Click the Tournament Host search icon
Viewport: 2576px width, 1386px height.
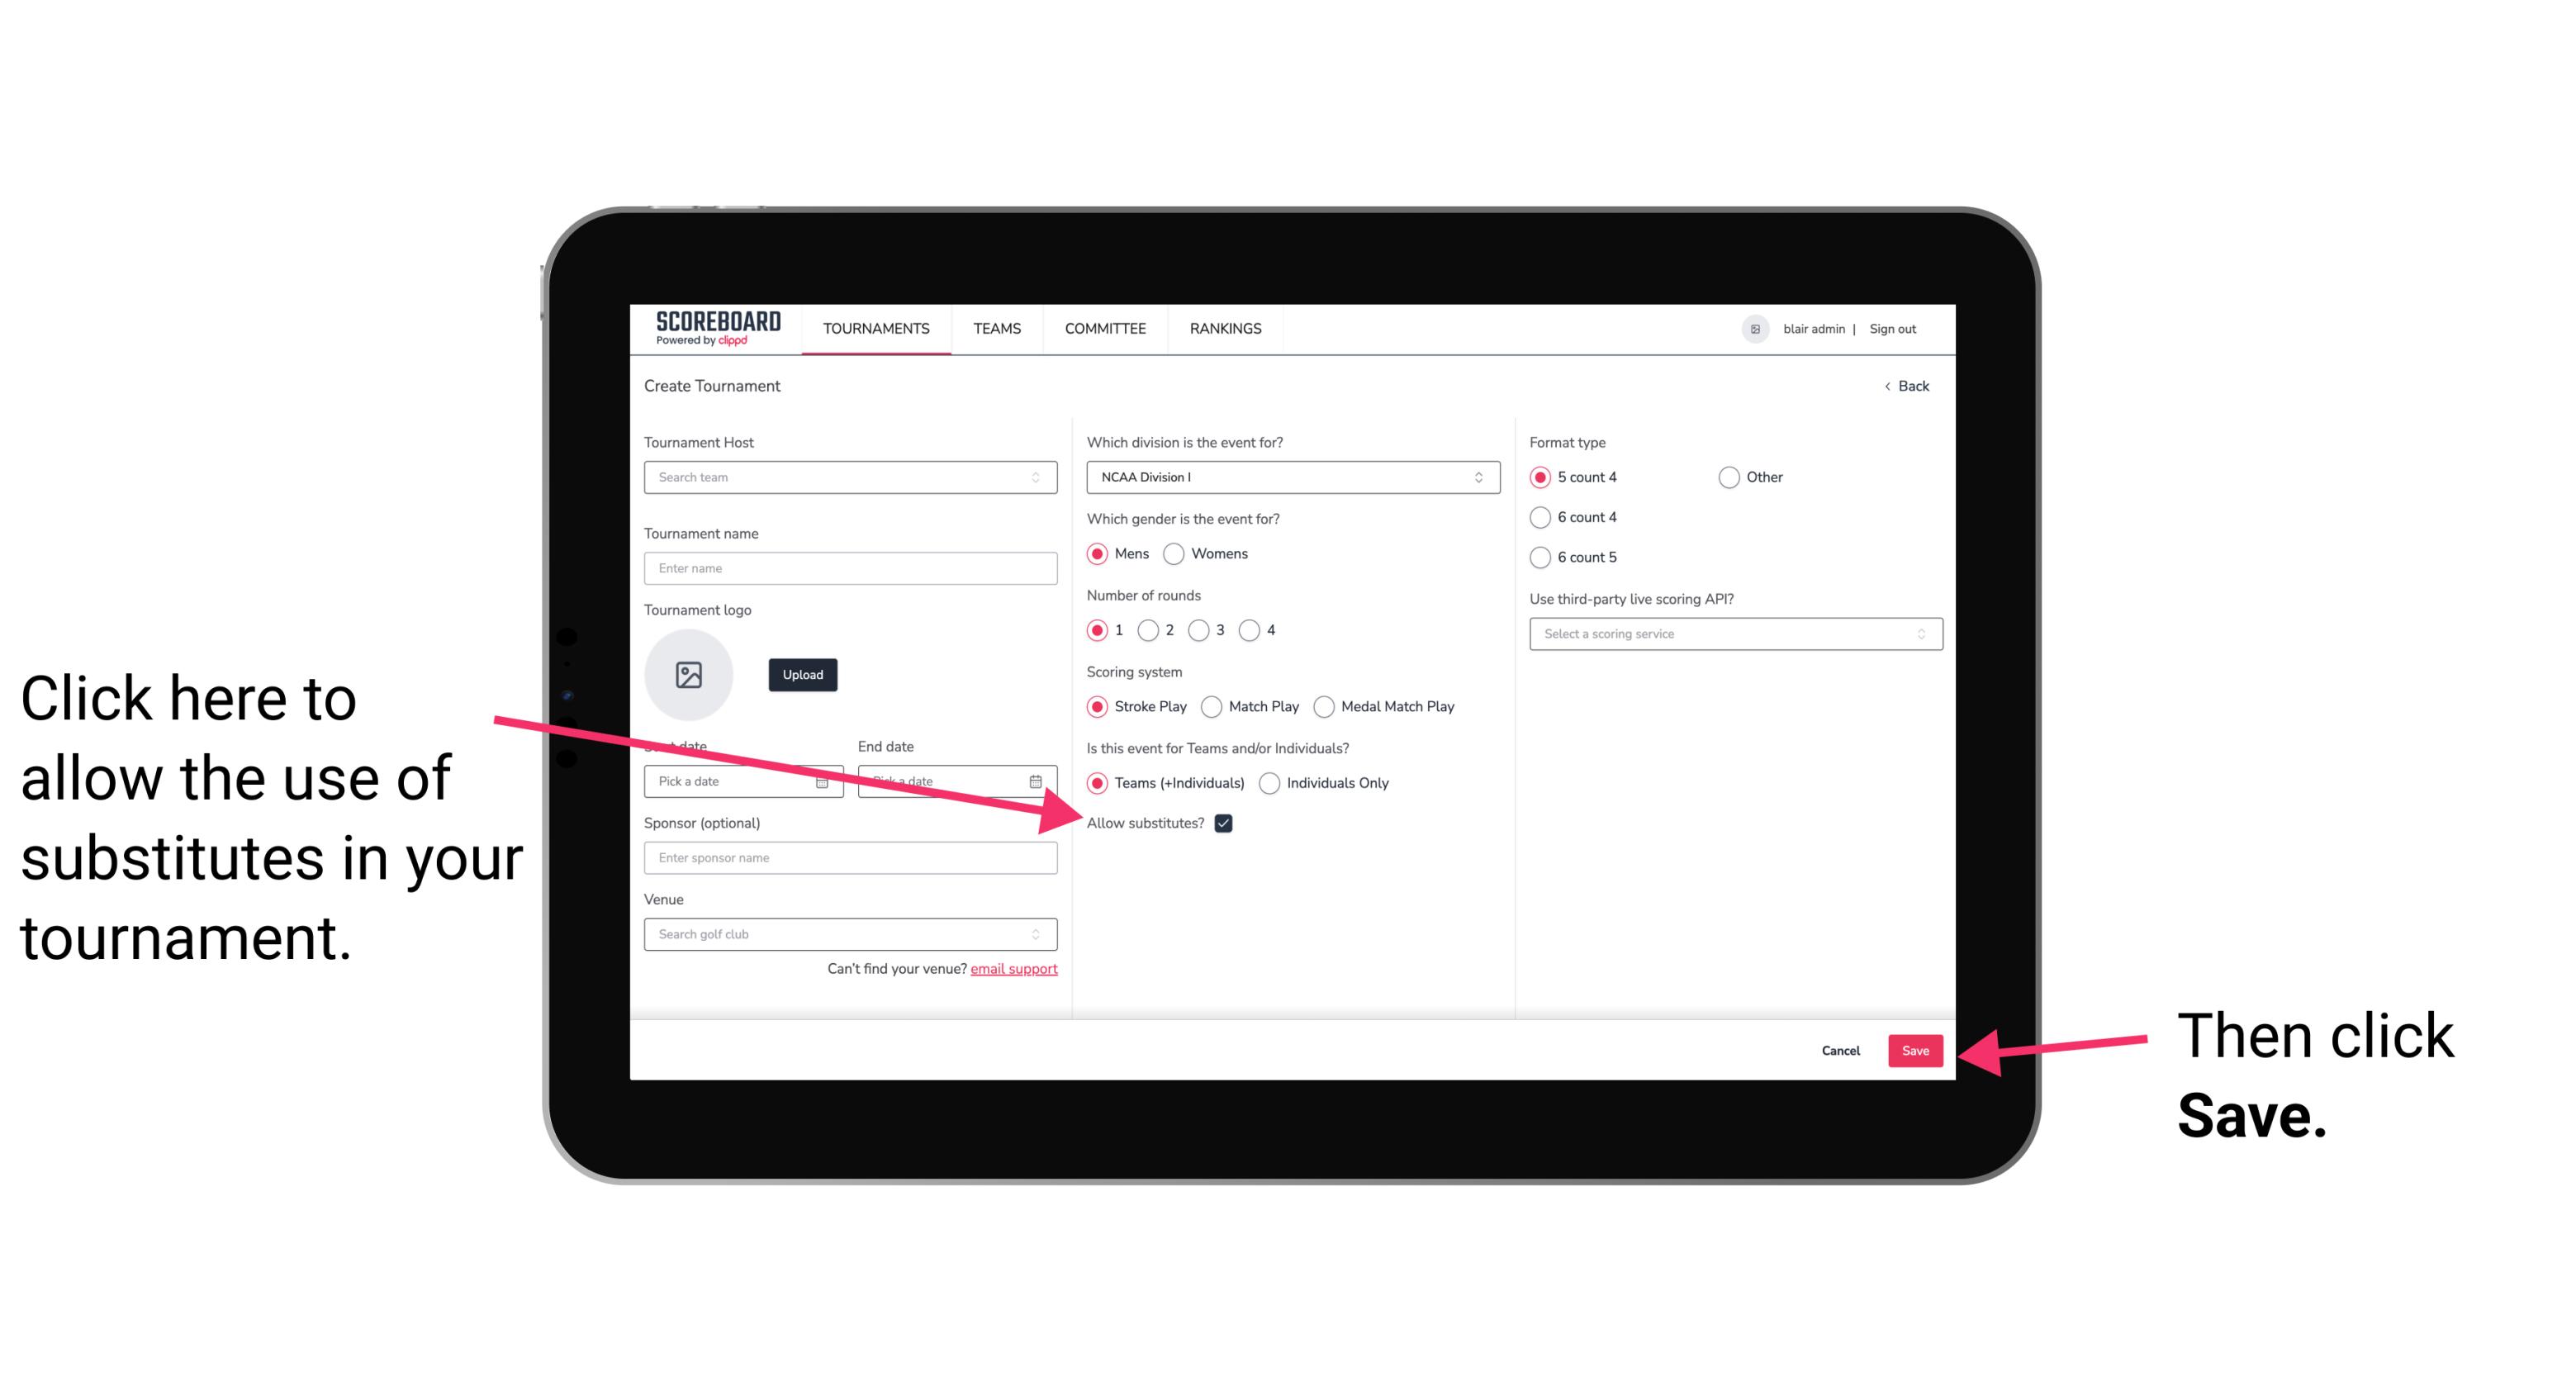[1039, 477]
